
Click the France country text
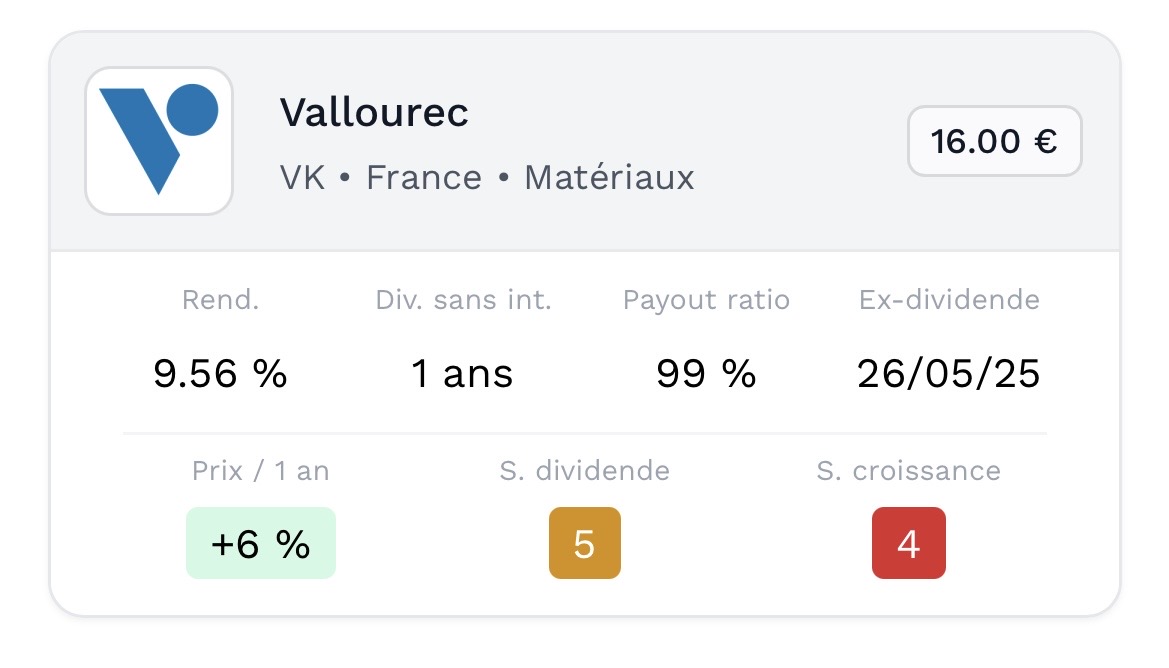tap(424, 178)
